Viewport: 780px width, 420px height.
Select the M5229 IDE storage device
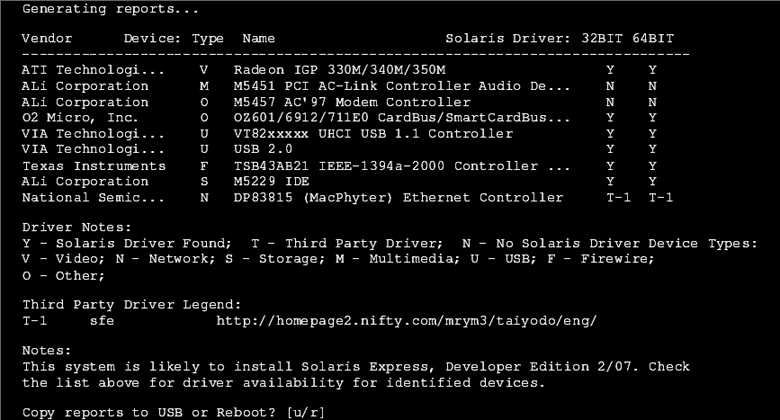(272, 182)
